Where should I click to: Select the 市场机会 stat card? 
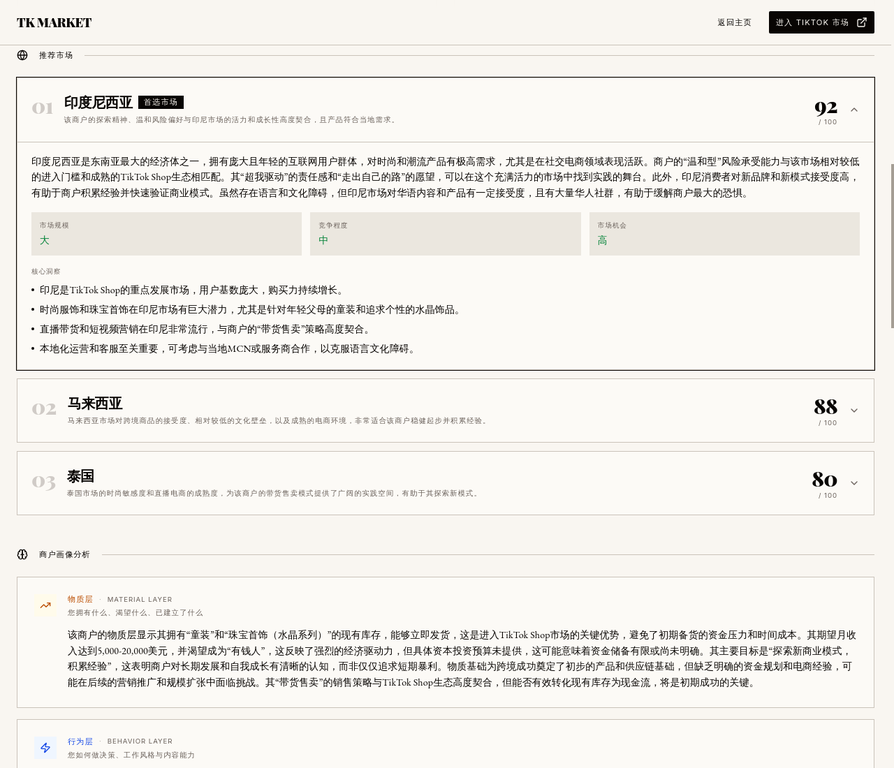tap(724, 233)
